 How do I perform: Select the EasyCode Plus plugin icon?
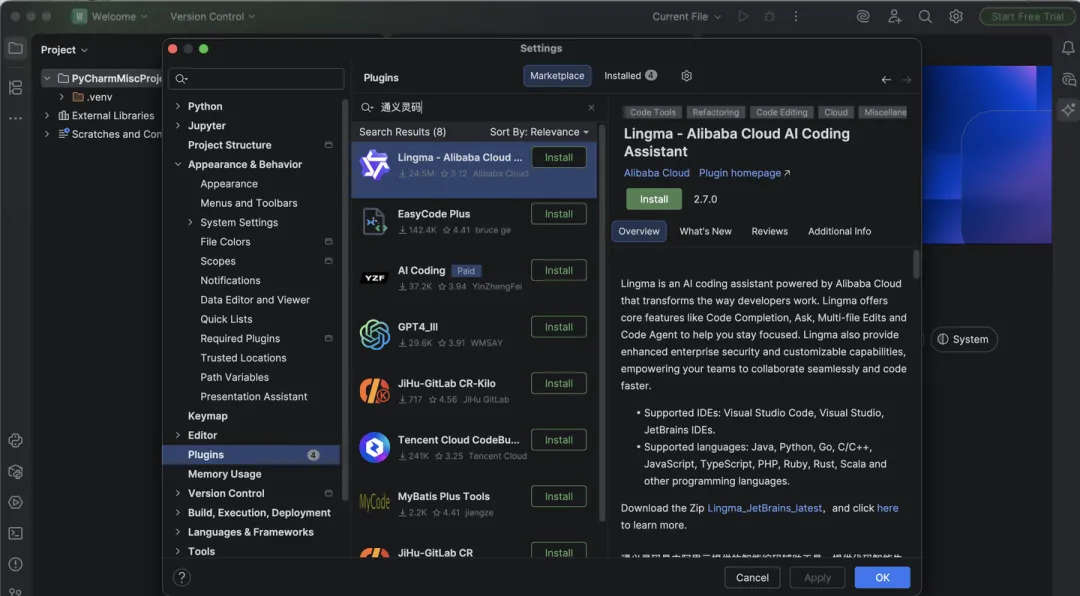point(375,221)
